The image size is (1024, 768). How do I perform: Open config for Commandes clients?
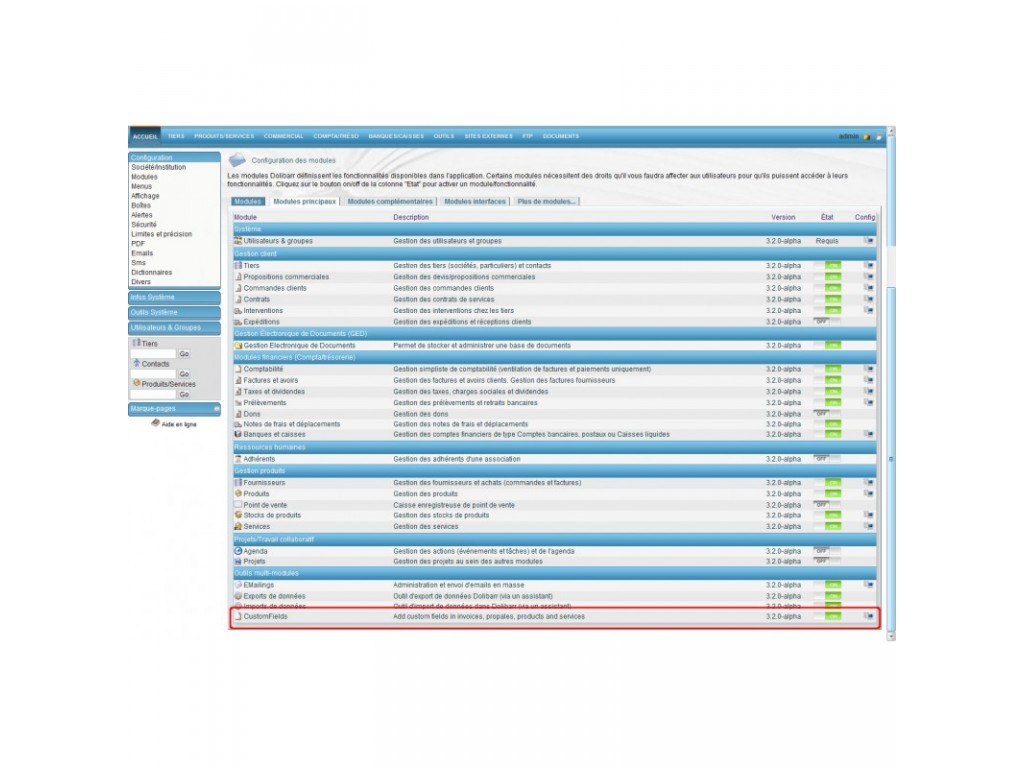[869, 288]
